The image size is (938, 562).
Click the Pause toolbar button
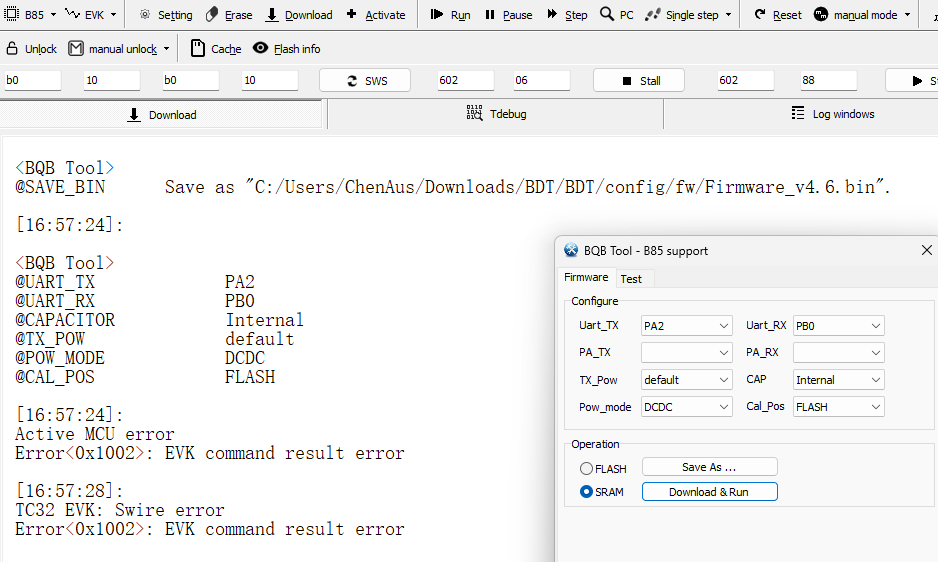(508, 14)
